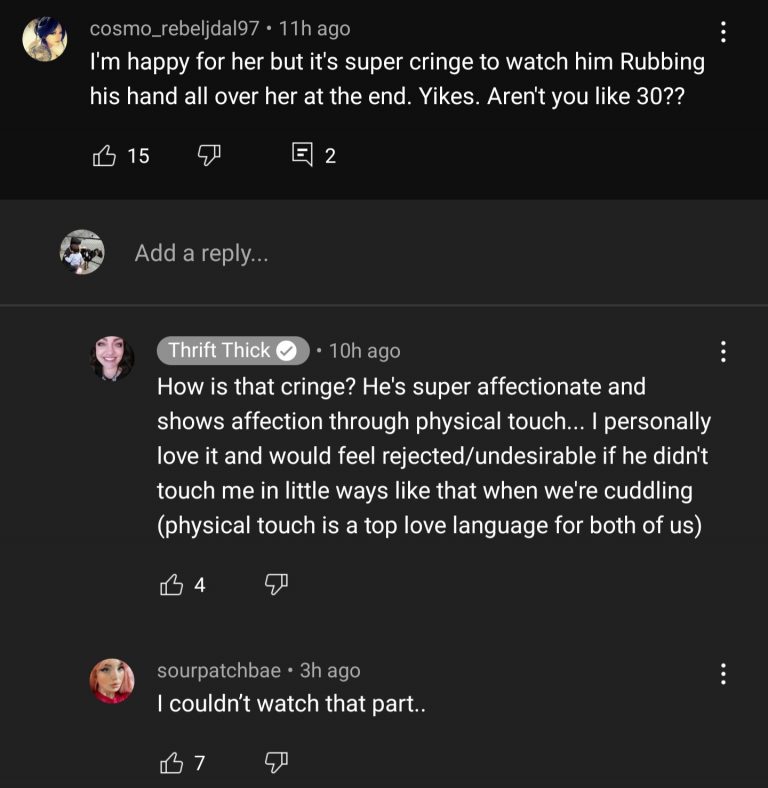This screenshot has height=788, width=768.
Task: Select the 15 likes count
Action: click(x=138, y=156)
